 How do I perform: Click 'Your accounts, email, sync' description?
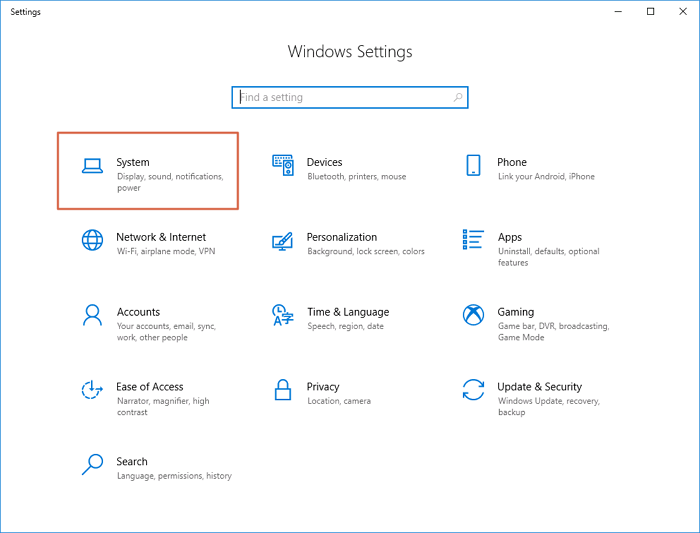(x=167, y=332)
